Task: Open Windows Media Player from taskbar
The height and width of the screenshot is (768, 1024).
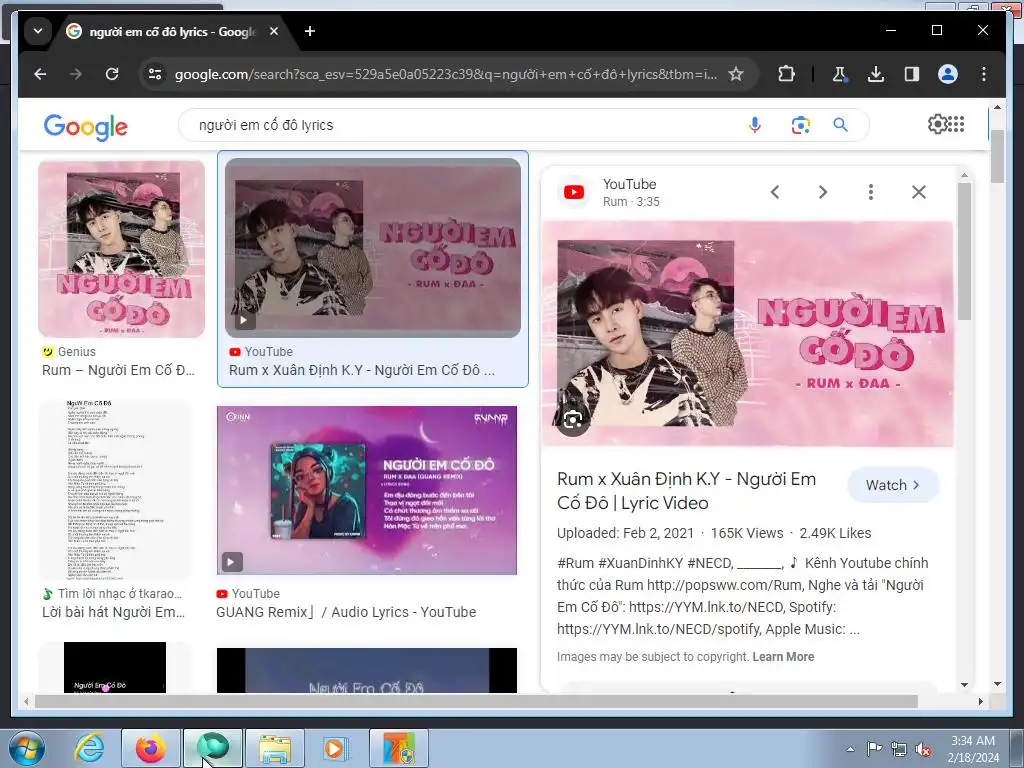Action: [x=336, y=748]
